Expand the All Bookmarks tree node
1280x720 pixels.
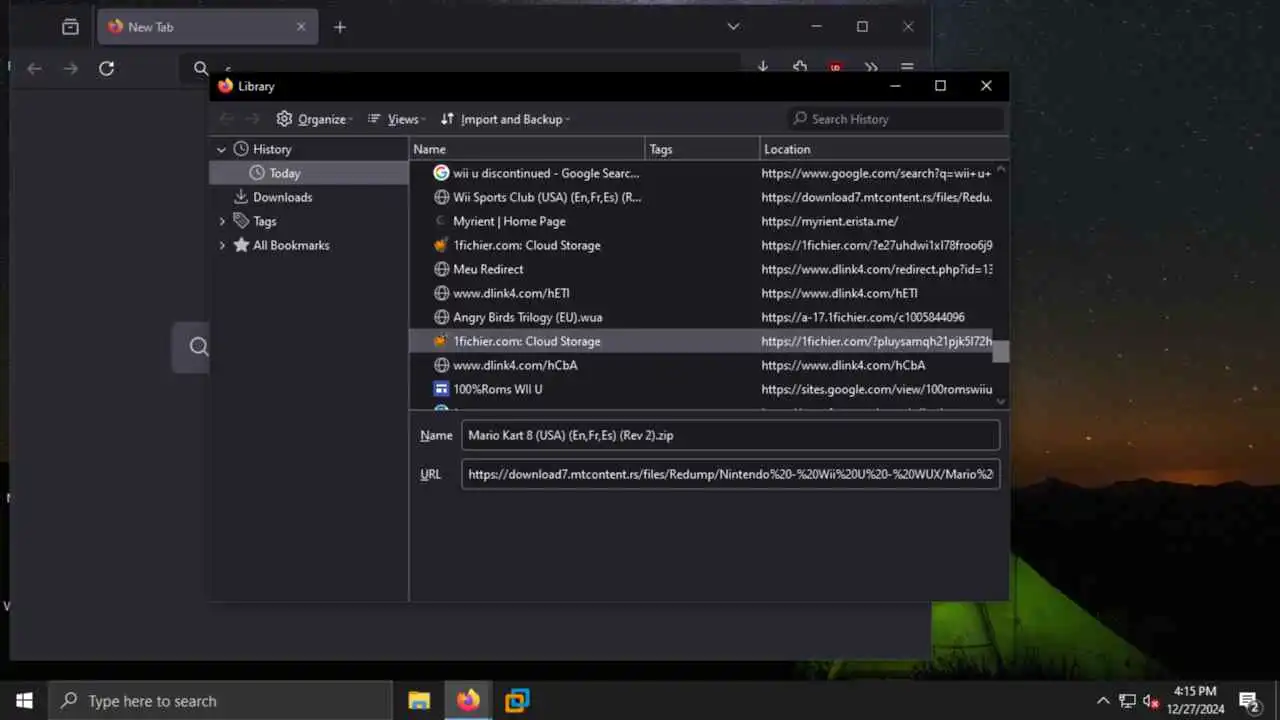(221, 245)
